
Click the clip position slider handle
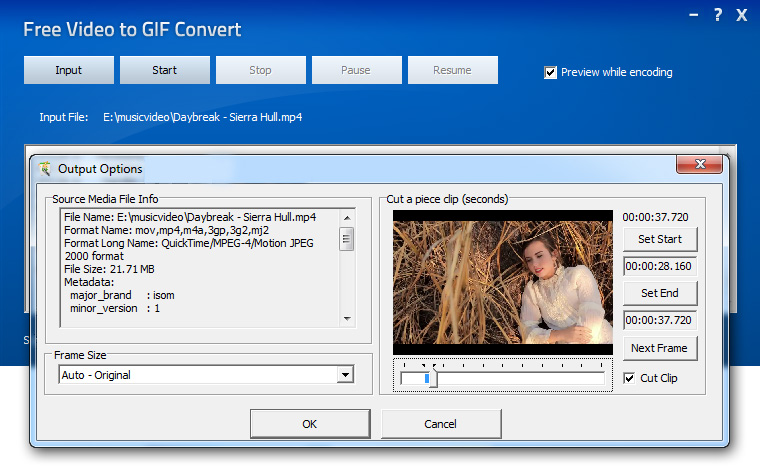pos(428,378)
